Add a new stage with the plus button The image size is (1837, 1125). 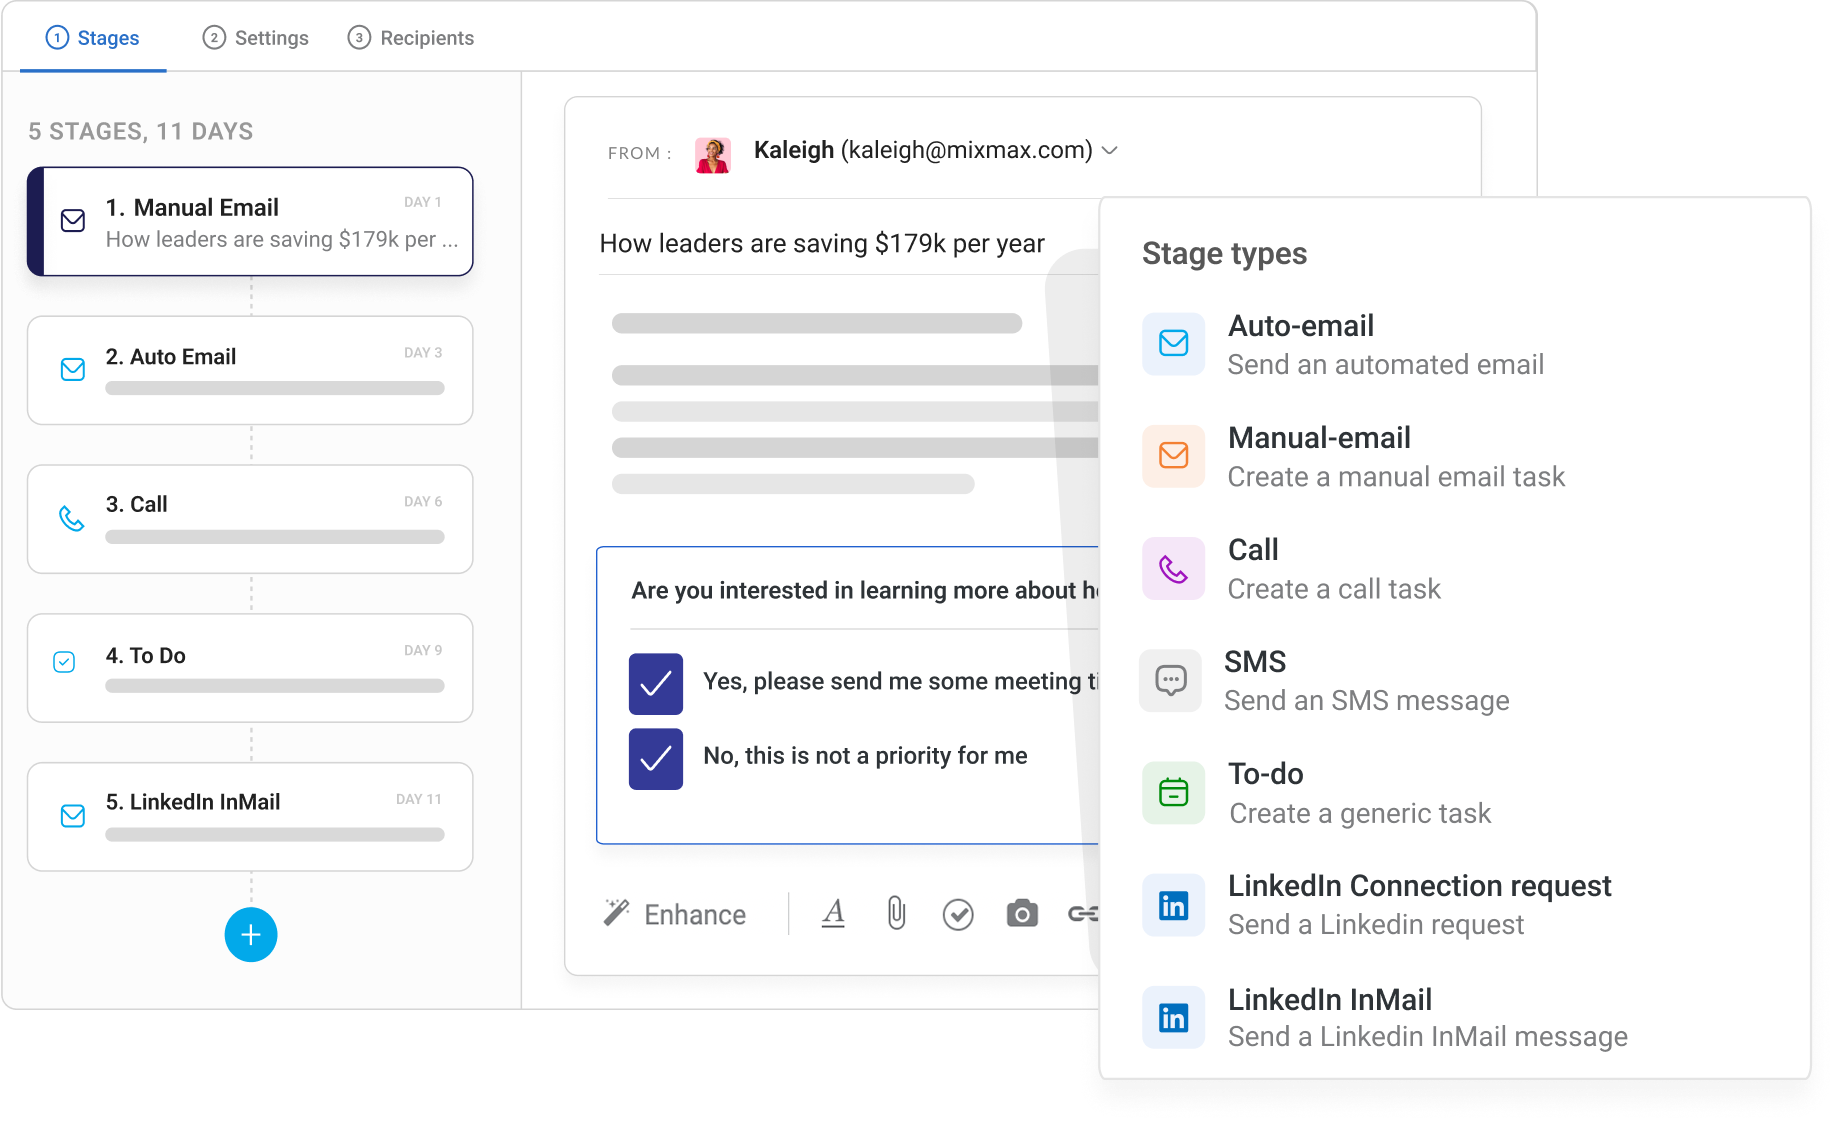coord(251,935)
